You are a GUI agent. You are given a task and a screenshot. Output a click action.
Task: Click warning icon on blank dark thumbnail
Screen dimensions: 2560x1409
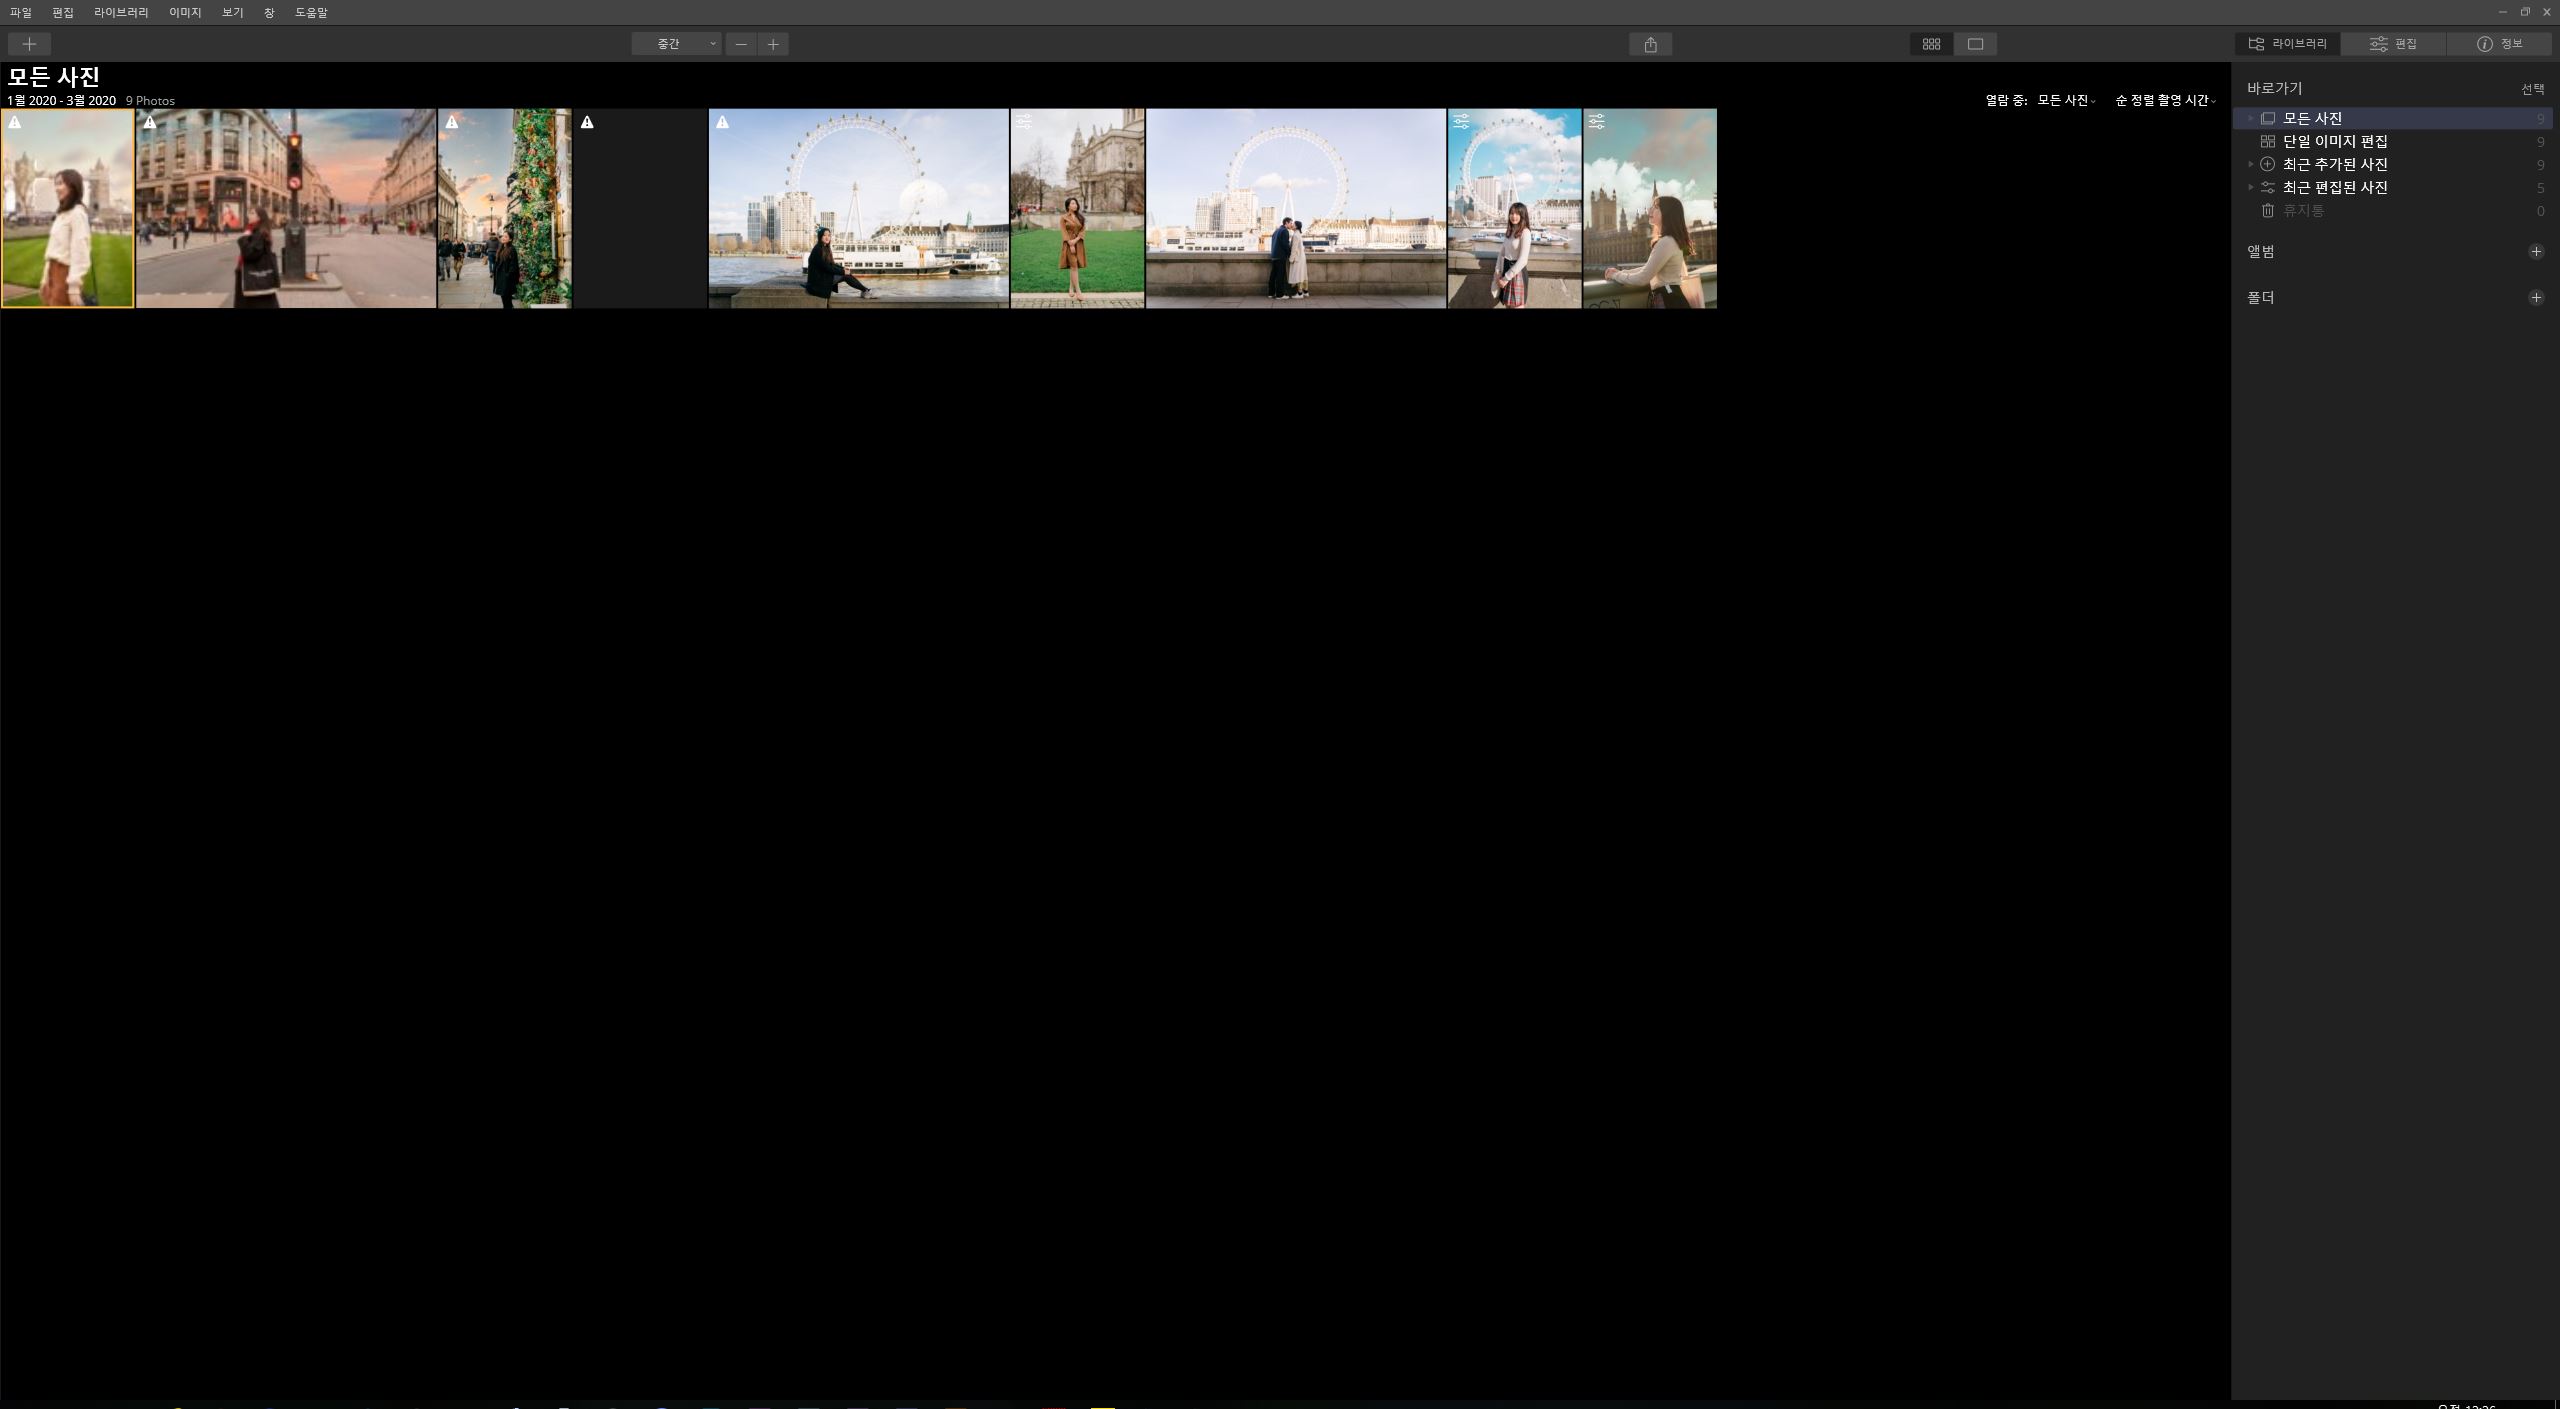587,122
